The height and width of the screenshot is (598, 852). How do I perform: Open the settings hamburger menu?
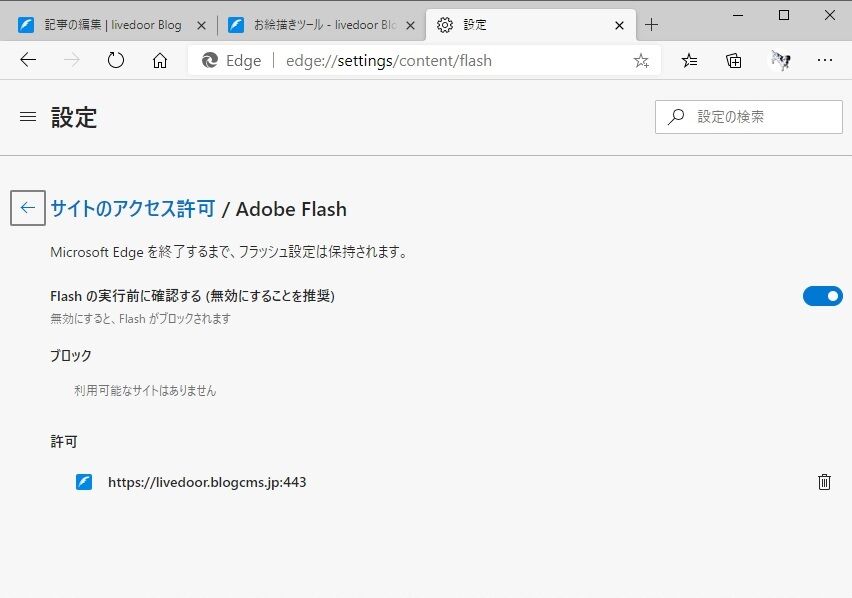coord(28,117)
